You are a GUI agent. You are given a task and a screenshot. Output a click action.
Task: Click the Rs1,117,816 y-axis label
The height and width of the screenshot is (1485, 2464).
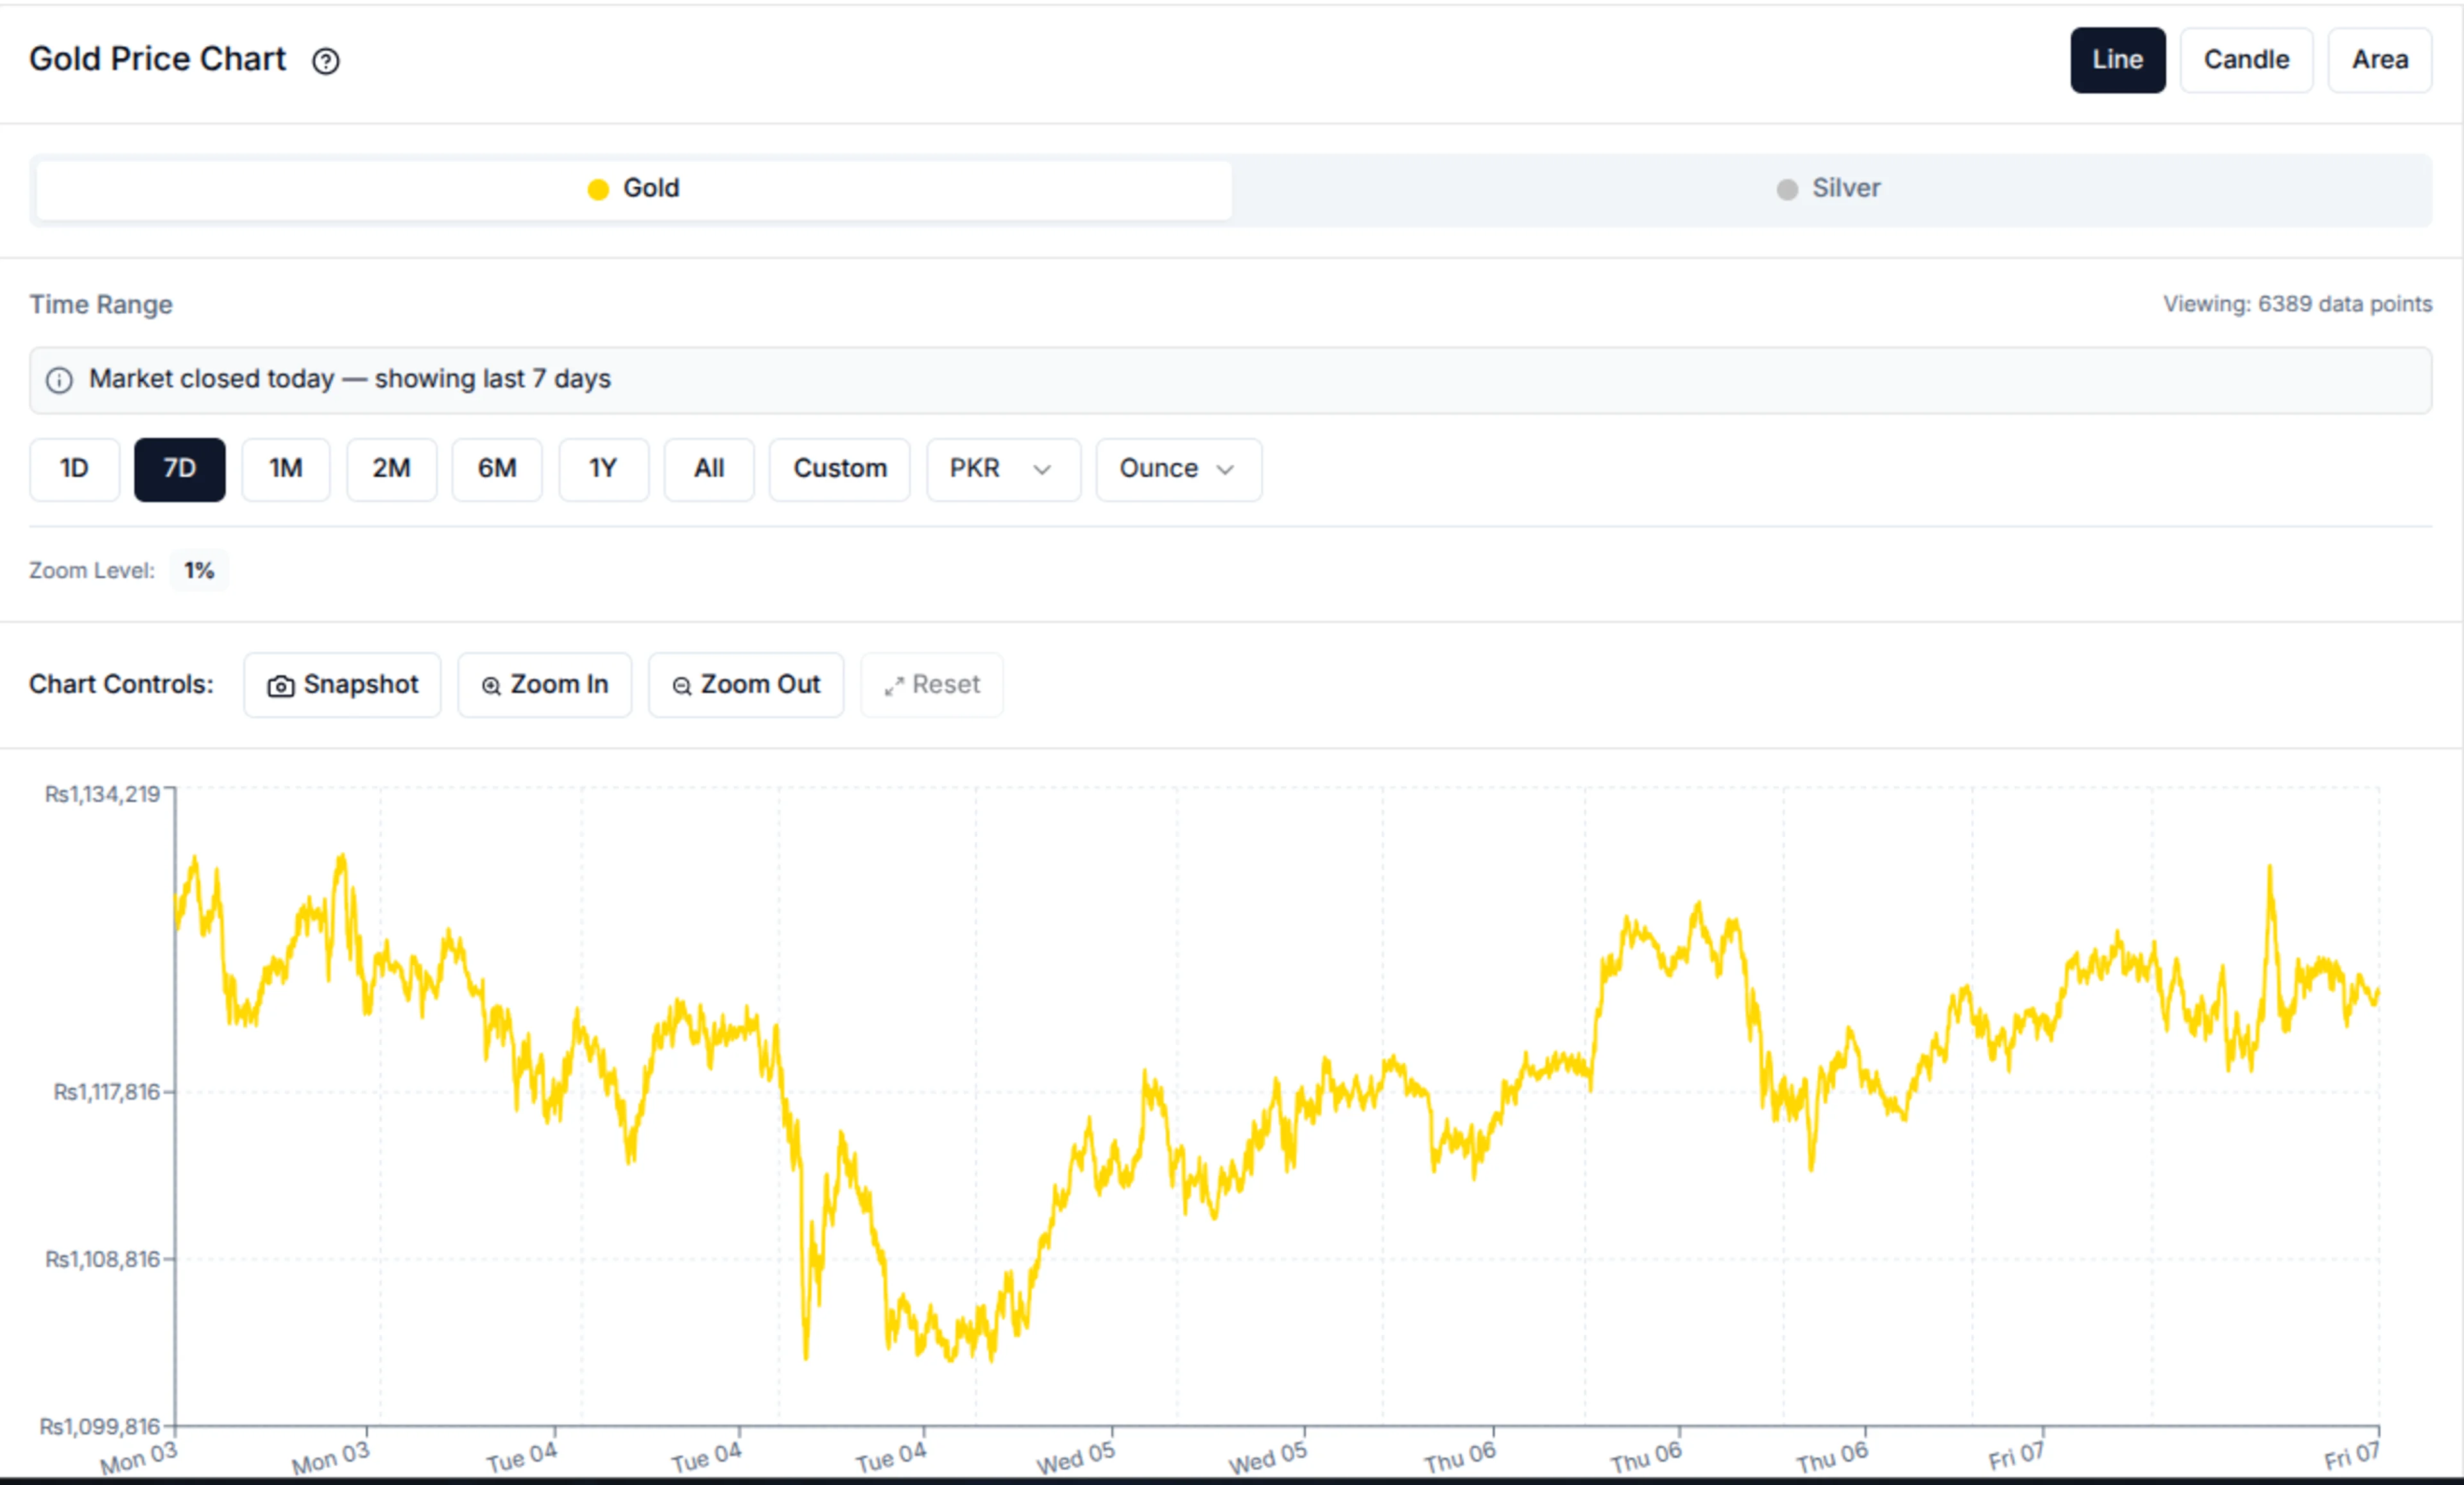point(106,1092)
